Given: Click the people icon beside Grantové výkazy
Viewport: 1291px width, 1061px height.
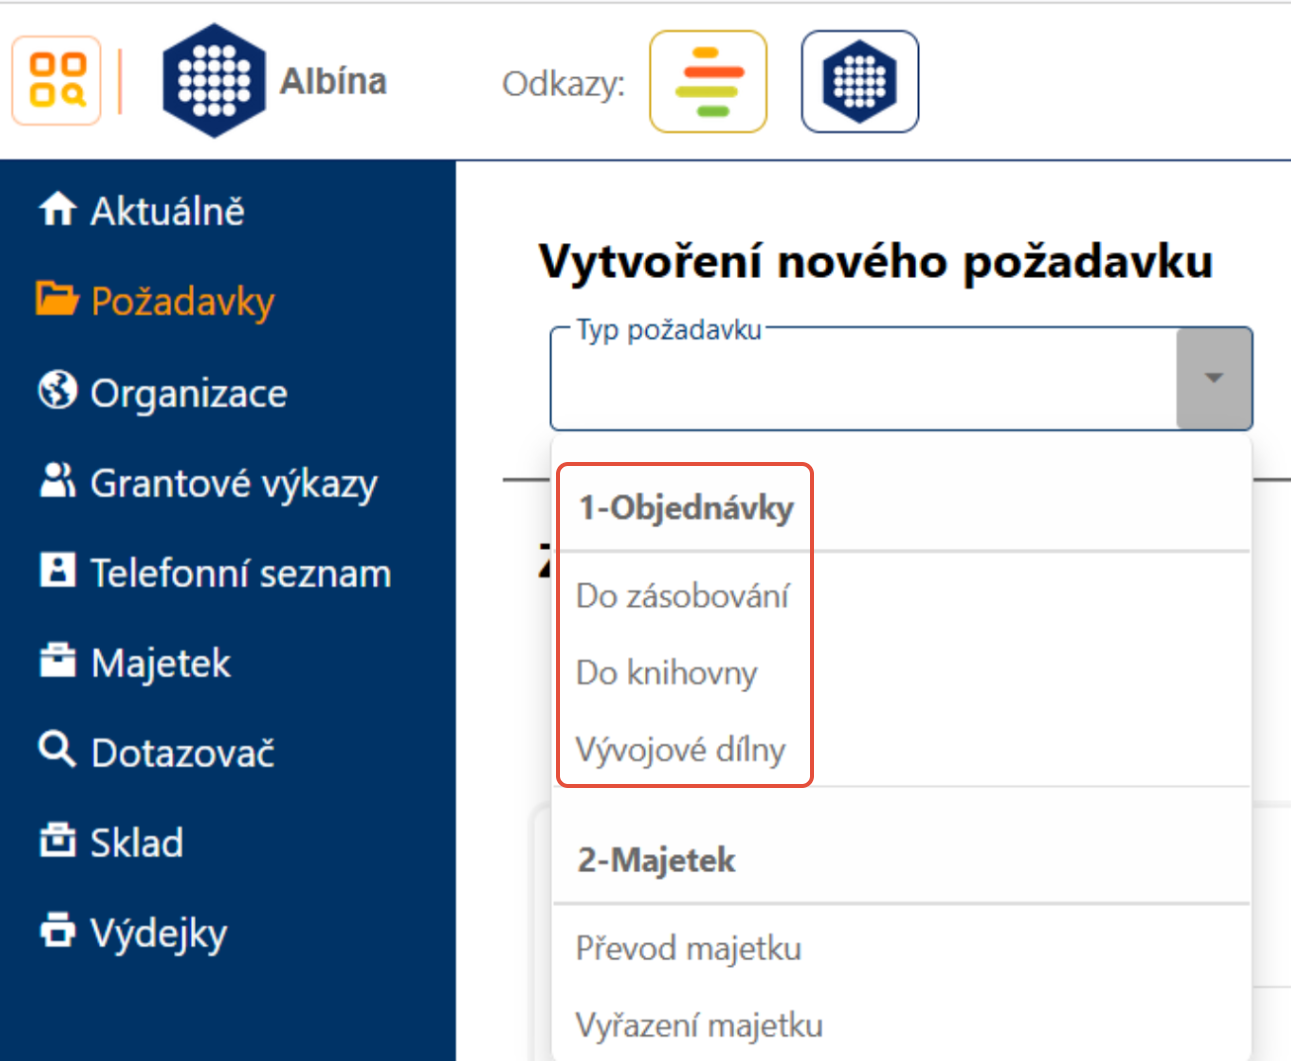Looking at the screenshot, I should click(57, 480).
